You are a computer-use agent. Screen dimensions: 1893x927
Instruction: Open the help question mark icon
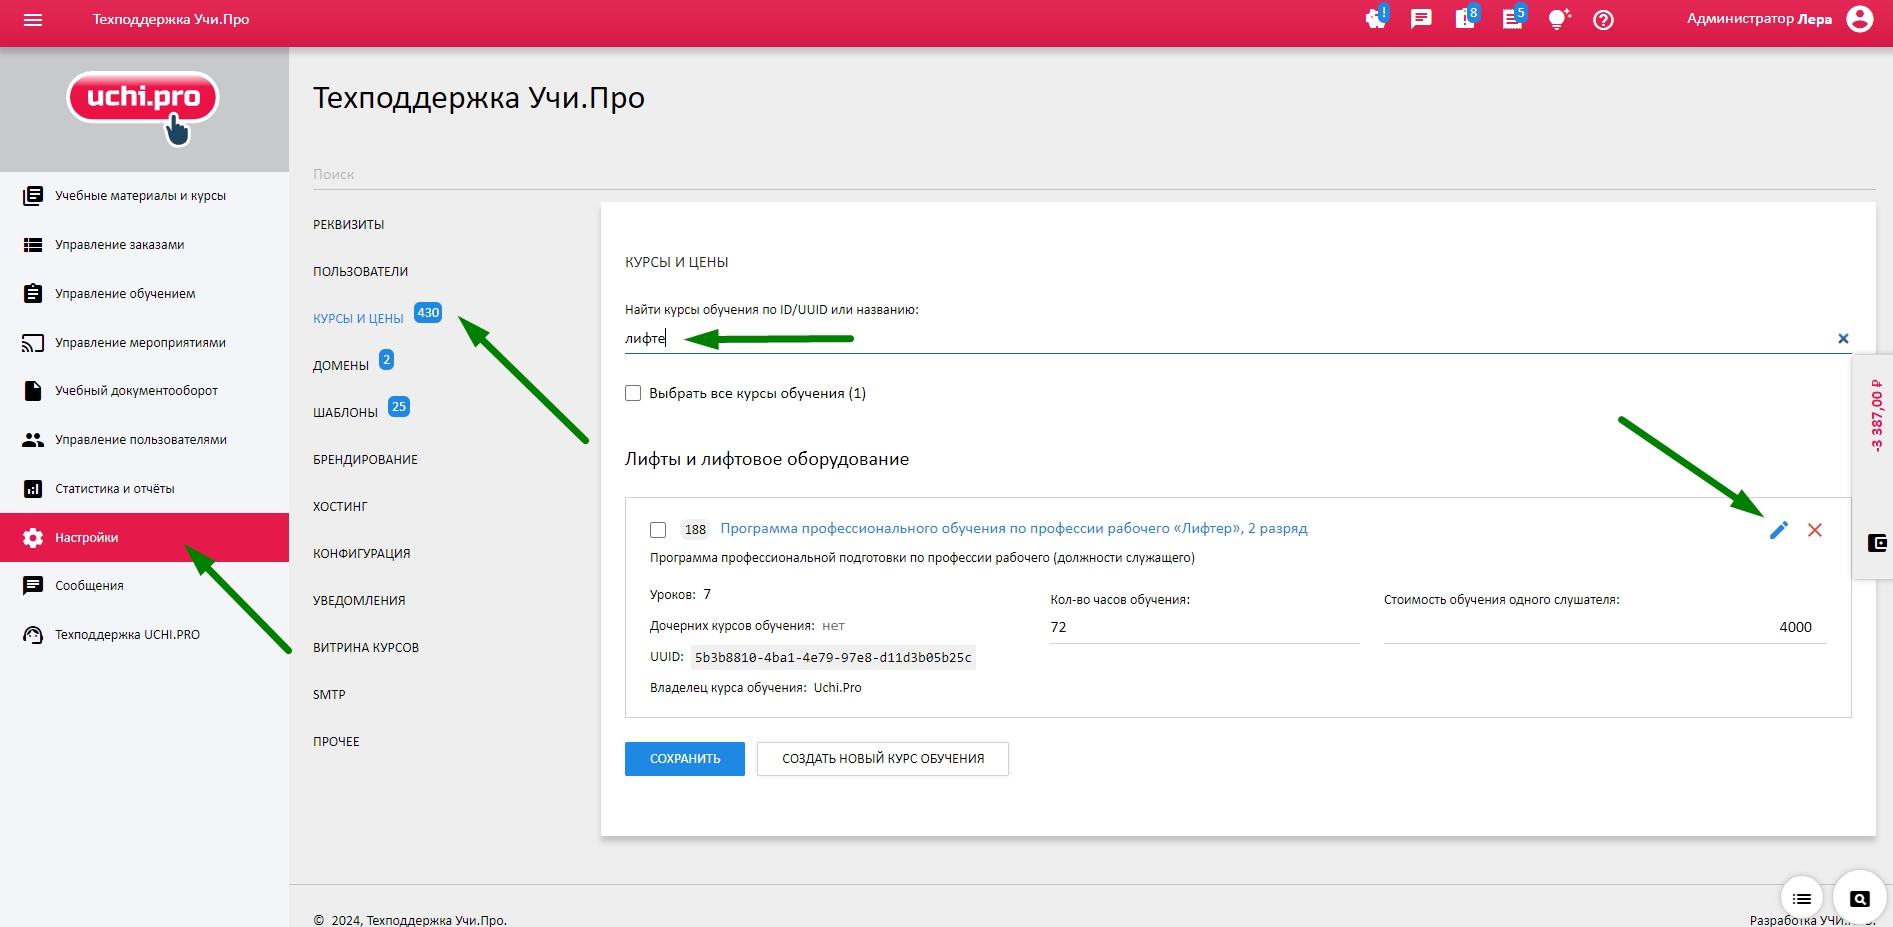coord(1603,20)
